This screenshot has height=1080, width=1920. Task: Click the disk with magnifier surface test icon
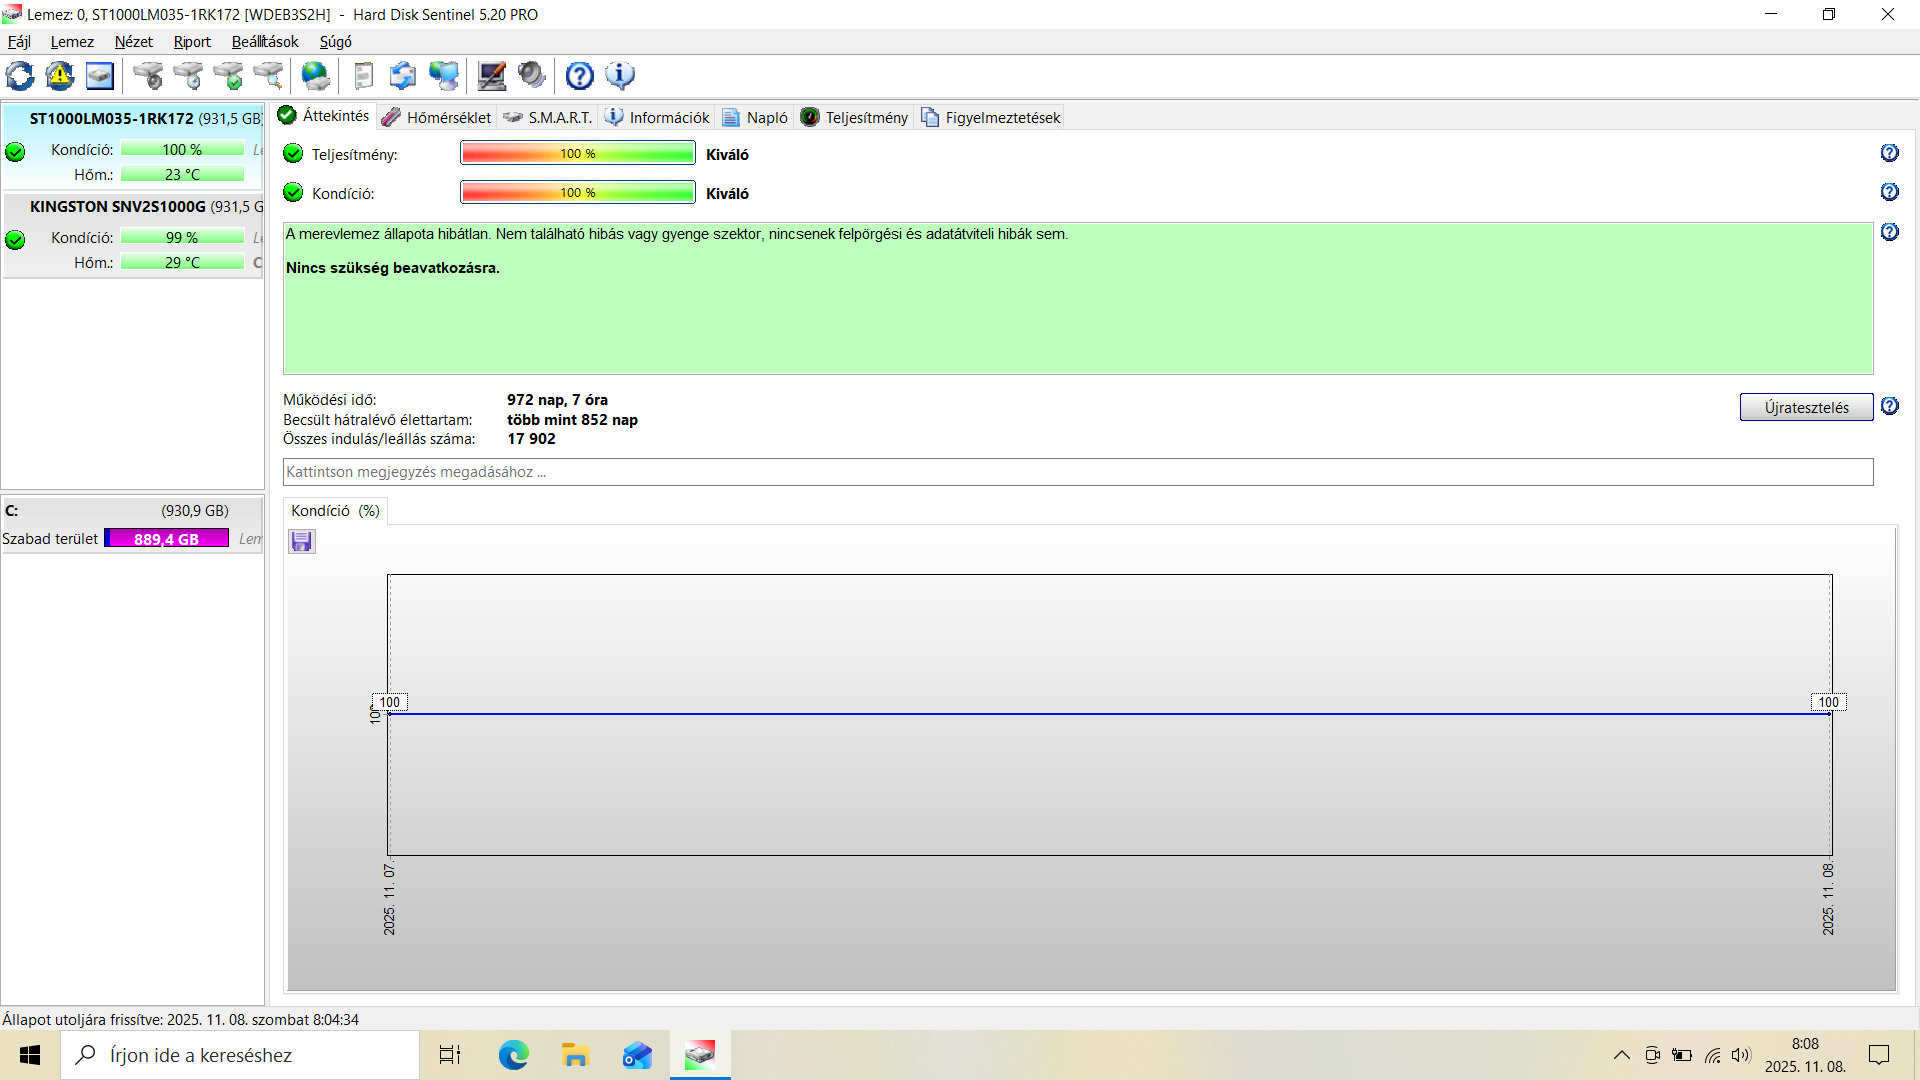(268, 76)
